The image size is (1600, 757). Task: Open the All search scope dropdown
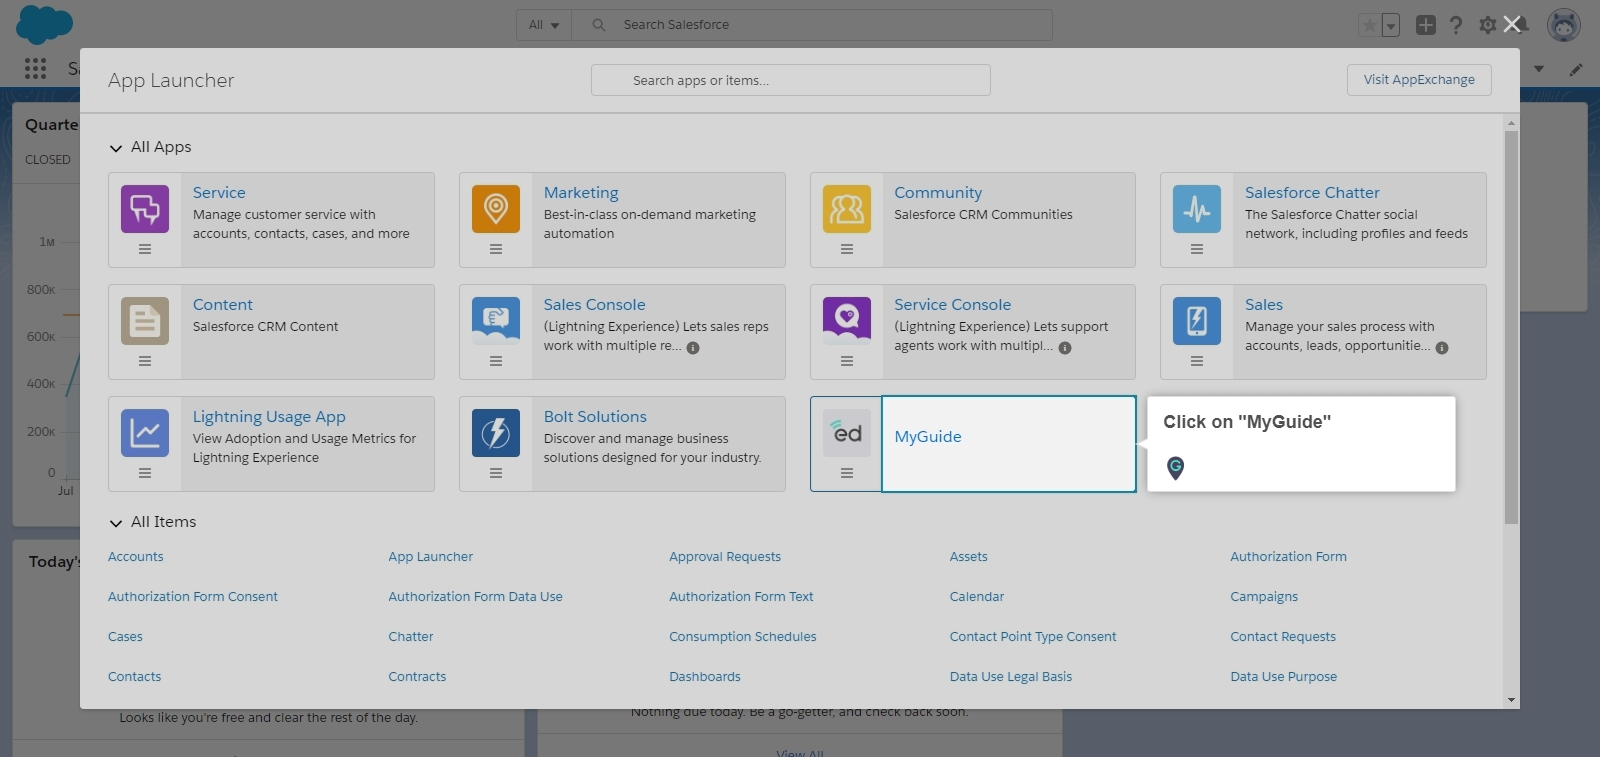[x=544, y=25]
